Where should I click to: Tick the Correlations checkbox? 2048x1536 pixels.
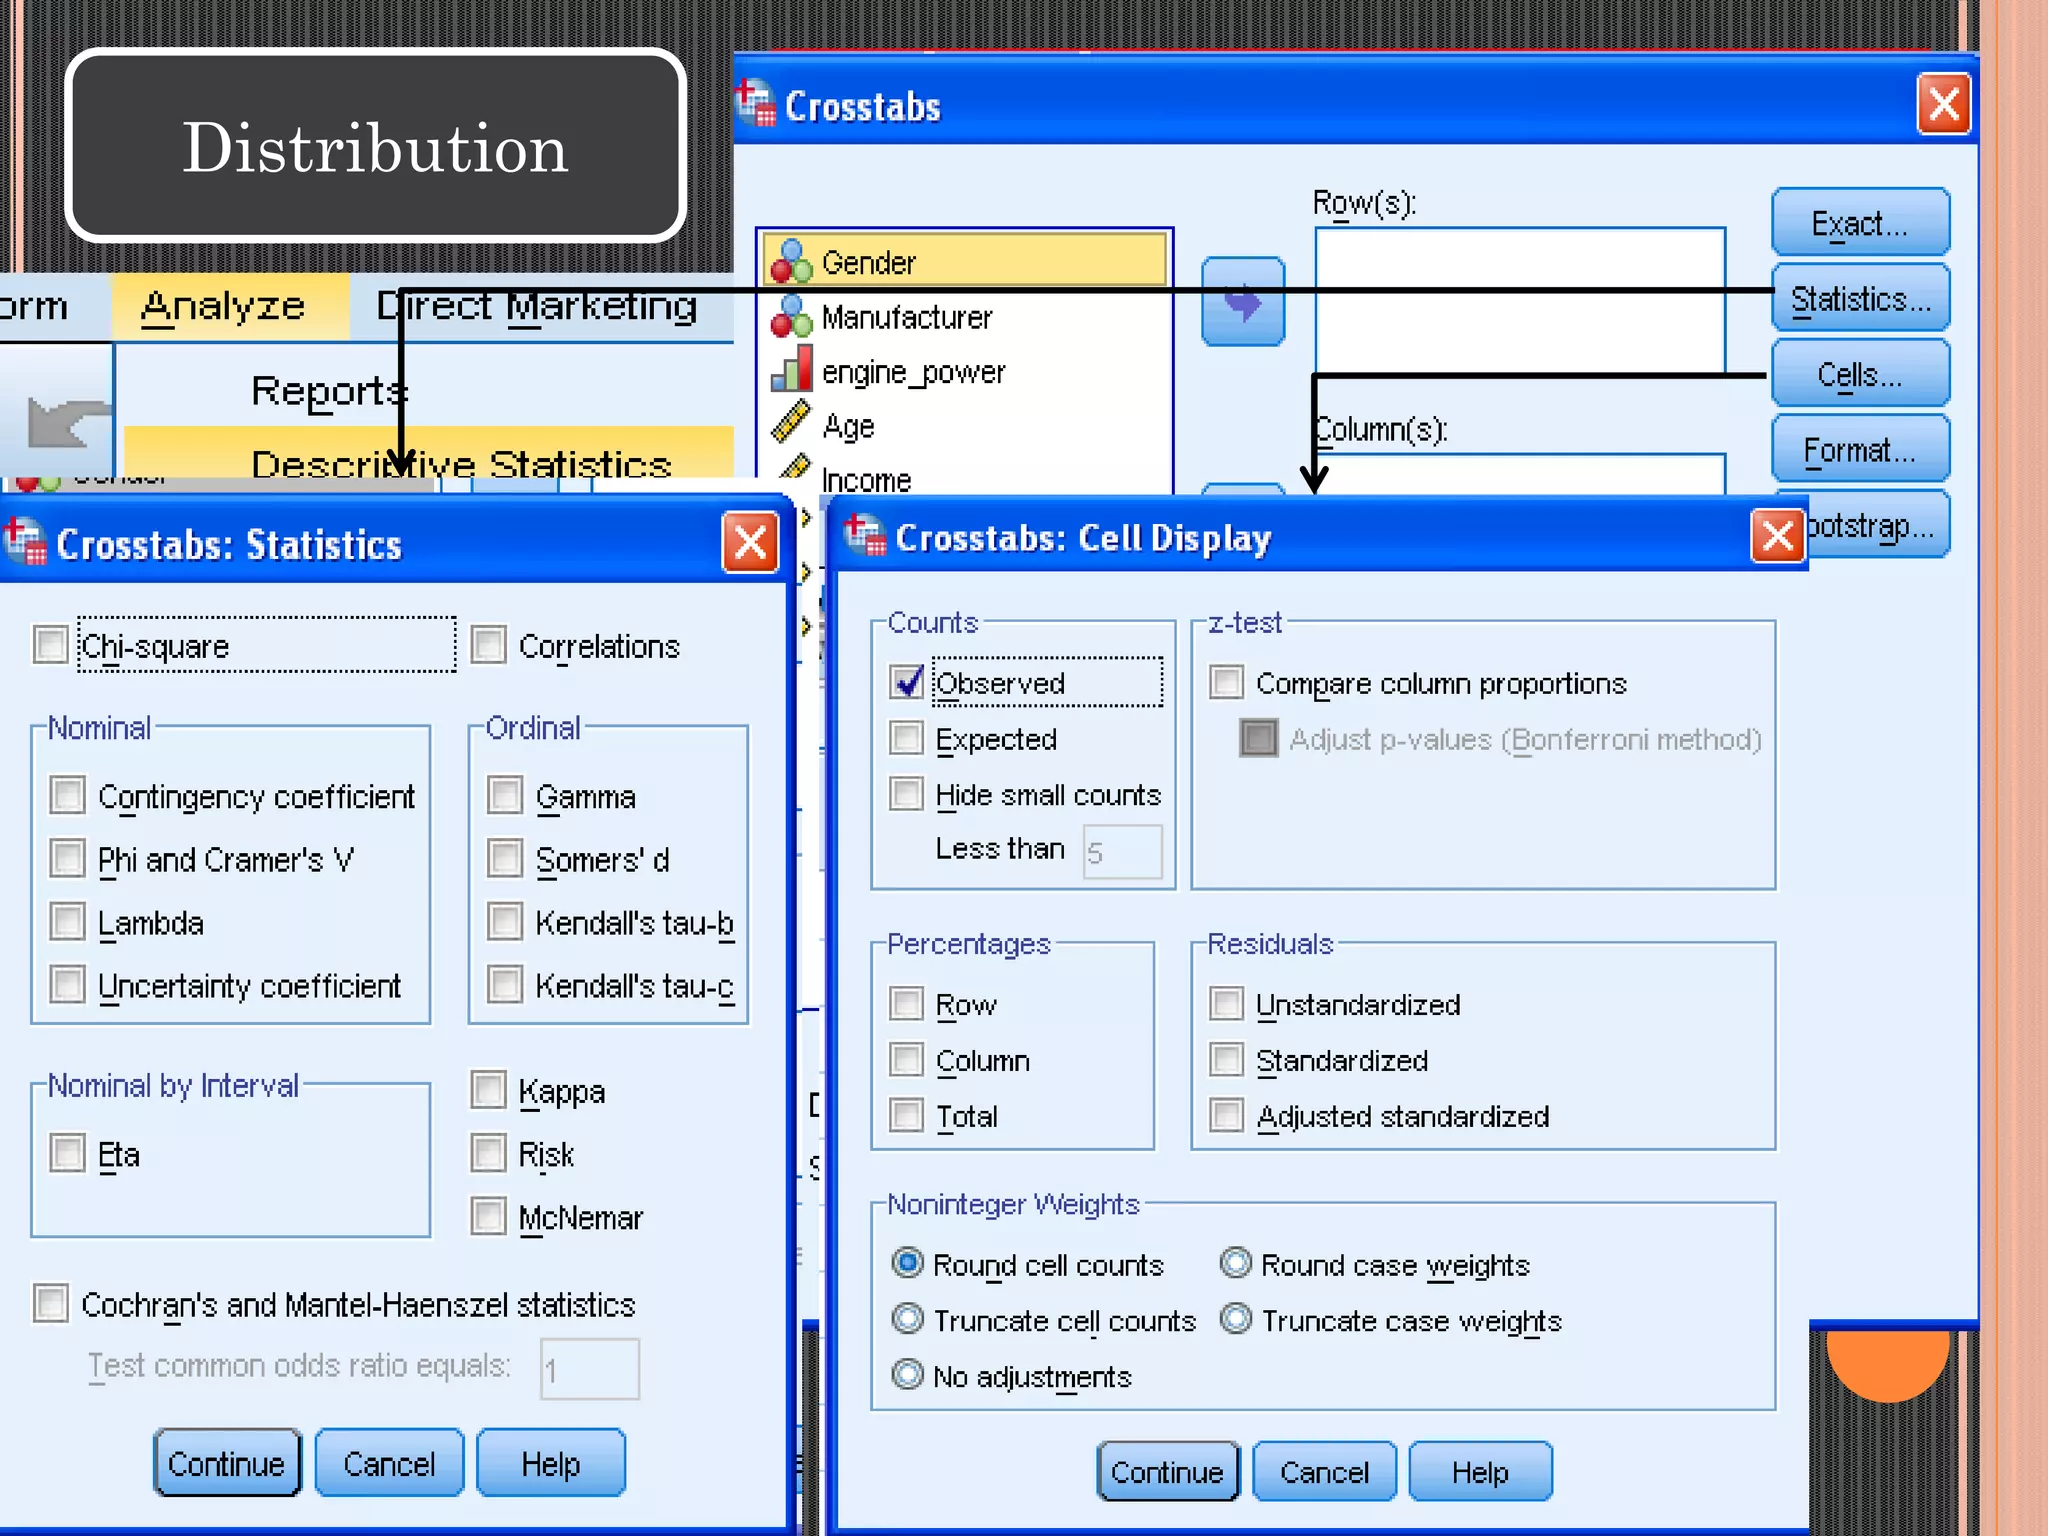[x=488, y=645]
